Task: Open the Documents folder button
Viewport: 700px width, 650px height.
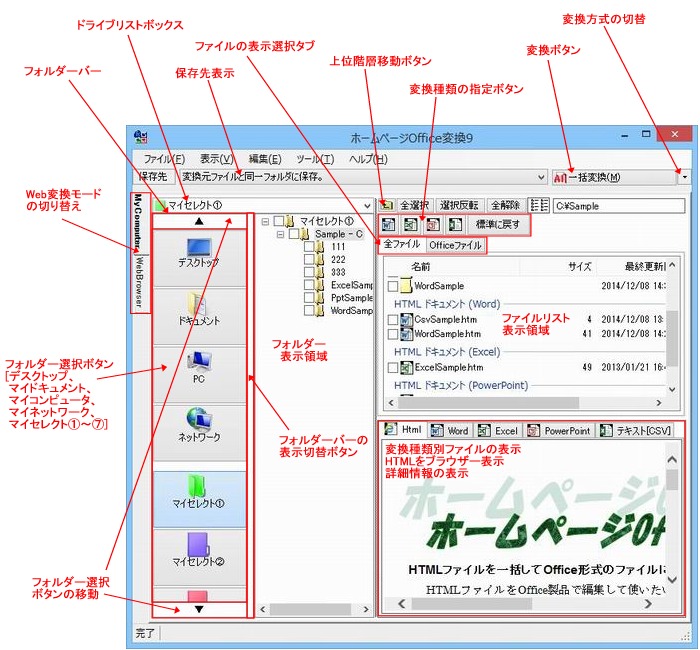Action: click(199, 317)
